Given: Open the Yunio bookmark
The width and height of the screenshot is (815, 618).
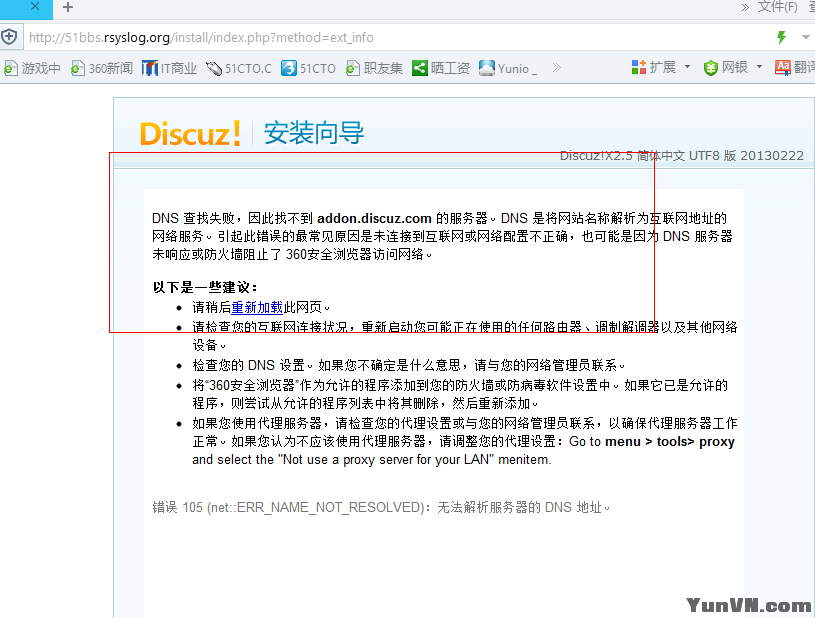Looking at the screenshot, I should click(x=508, y=68).
